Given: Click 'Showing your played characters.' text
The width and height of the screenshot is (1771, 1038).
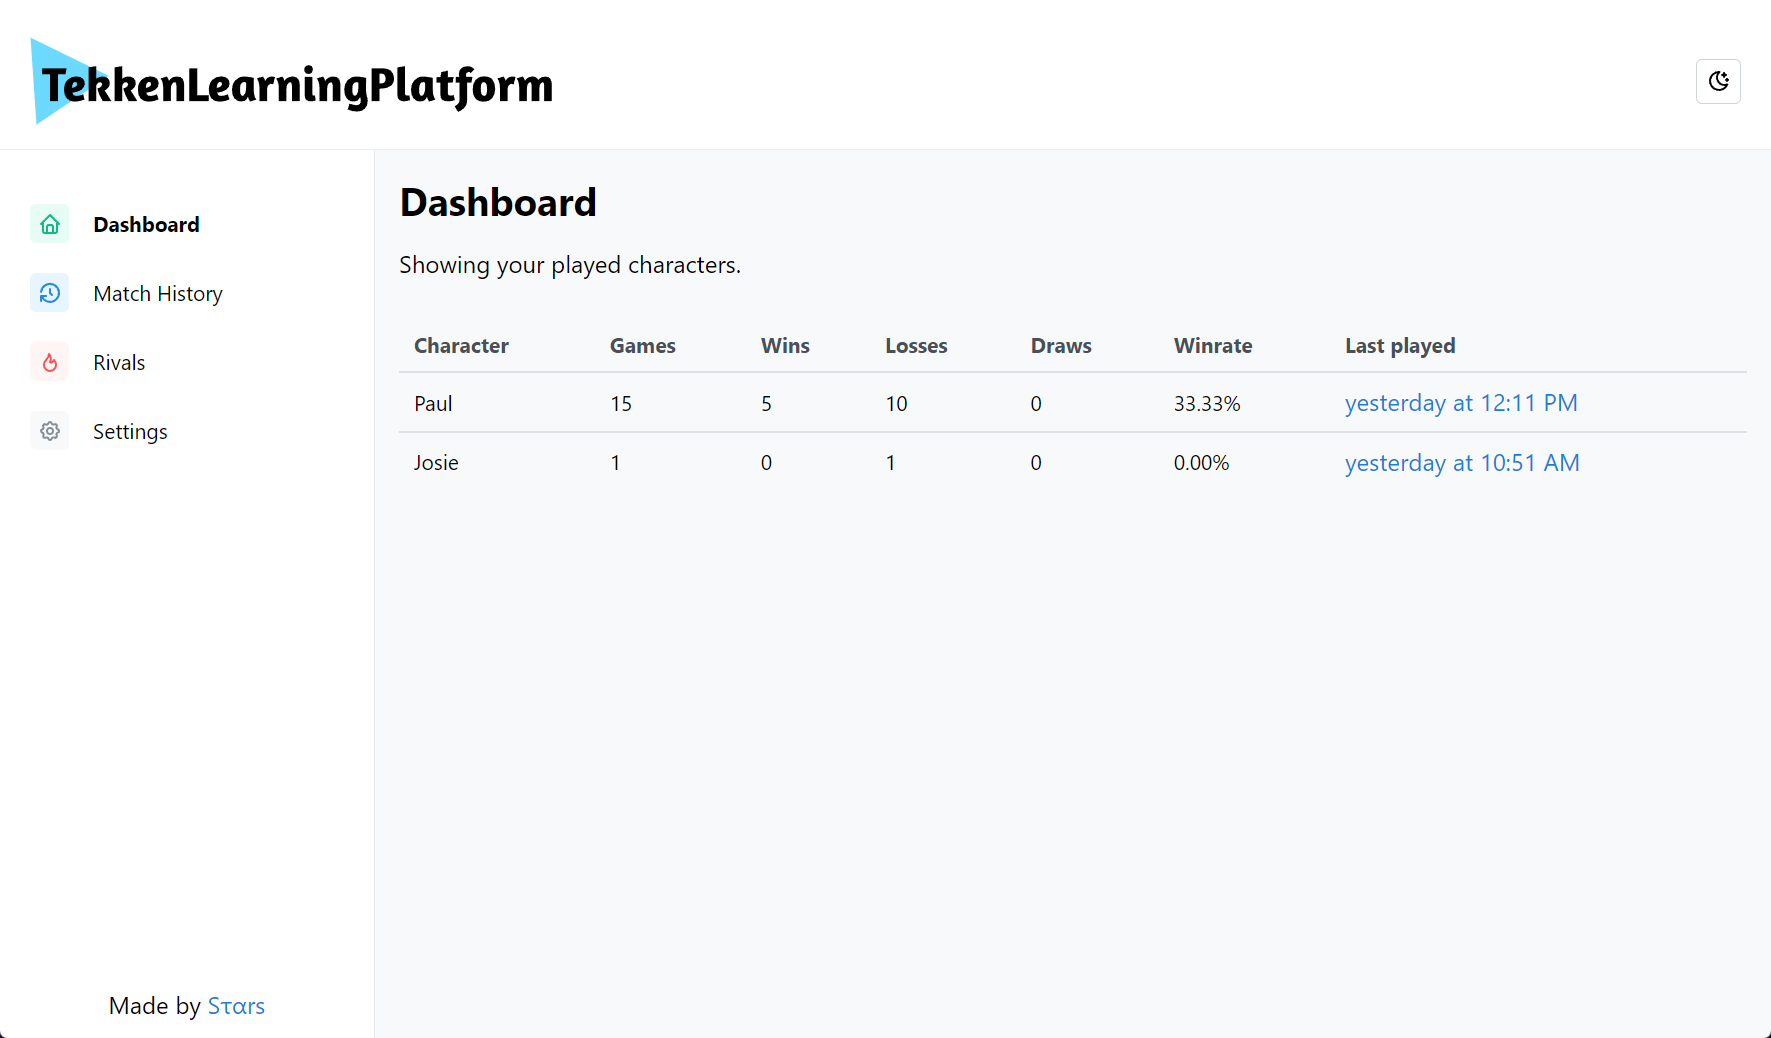Looking at the screenshot, I should click(570, 265).
